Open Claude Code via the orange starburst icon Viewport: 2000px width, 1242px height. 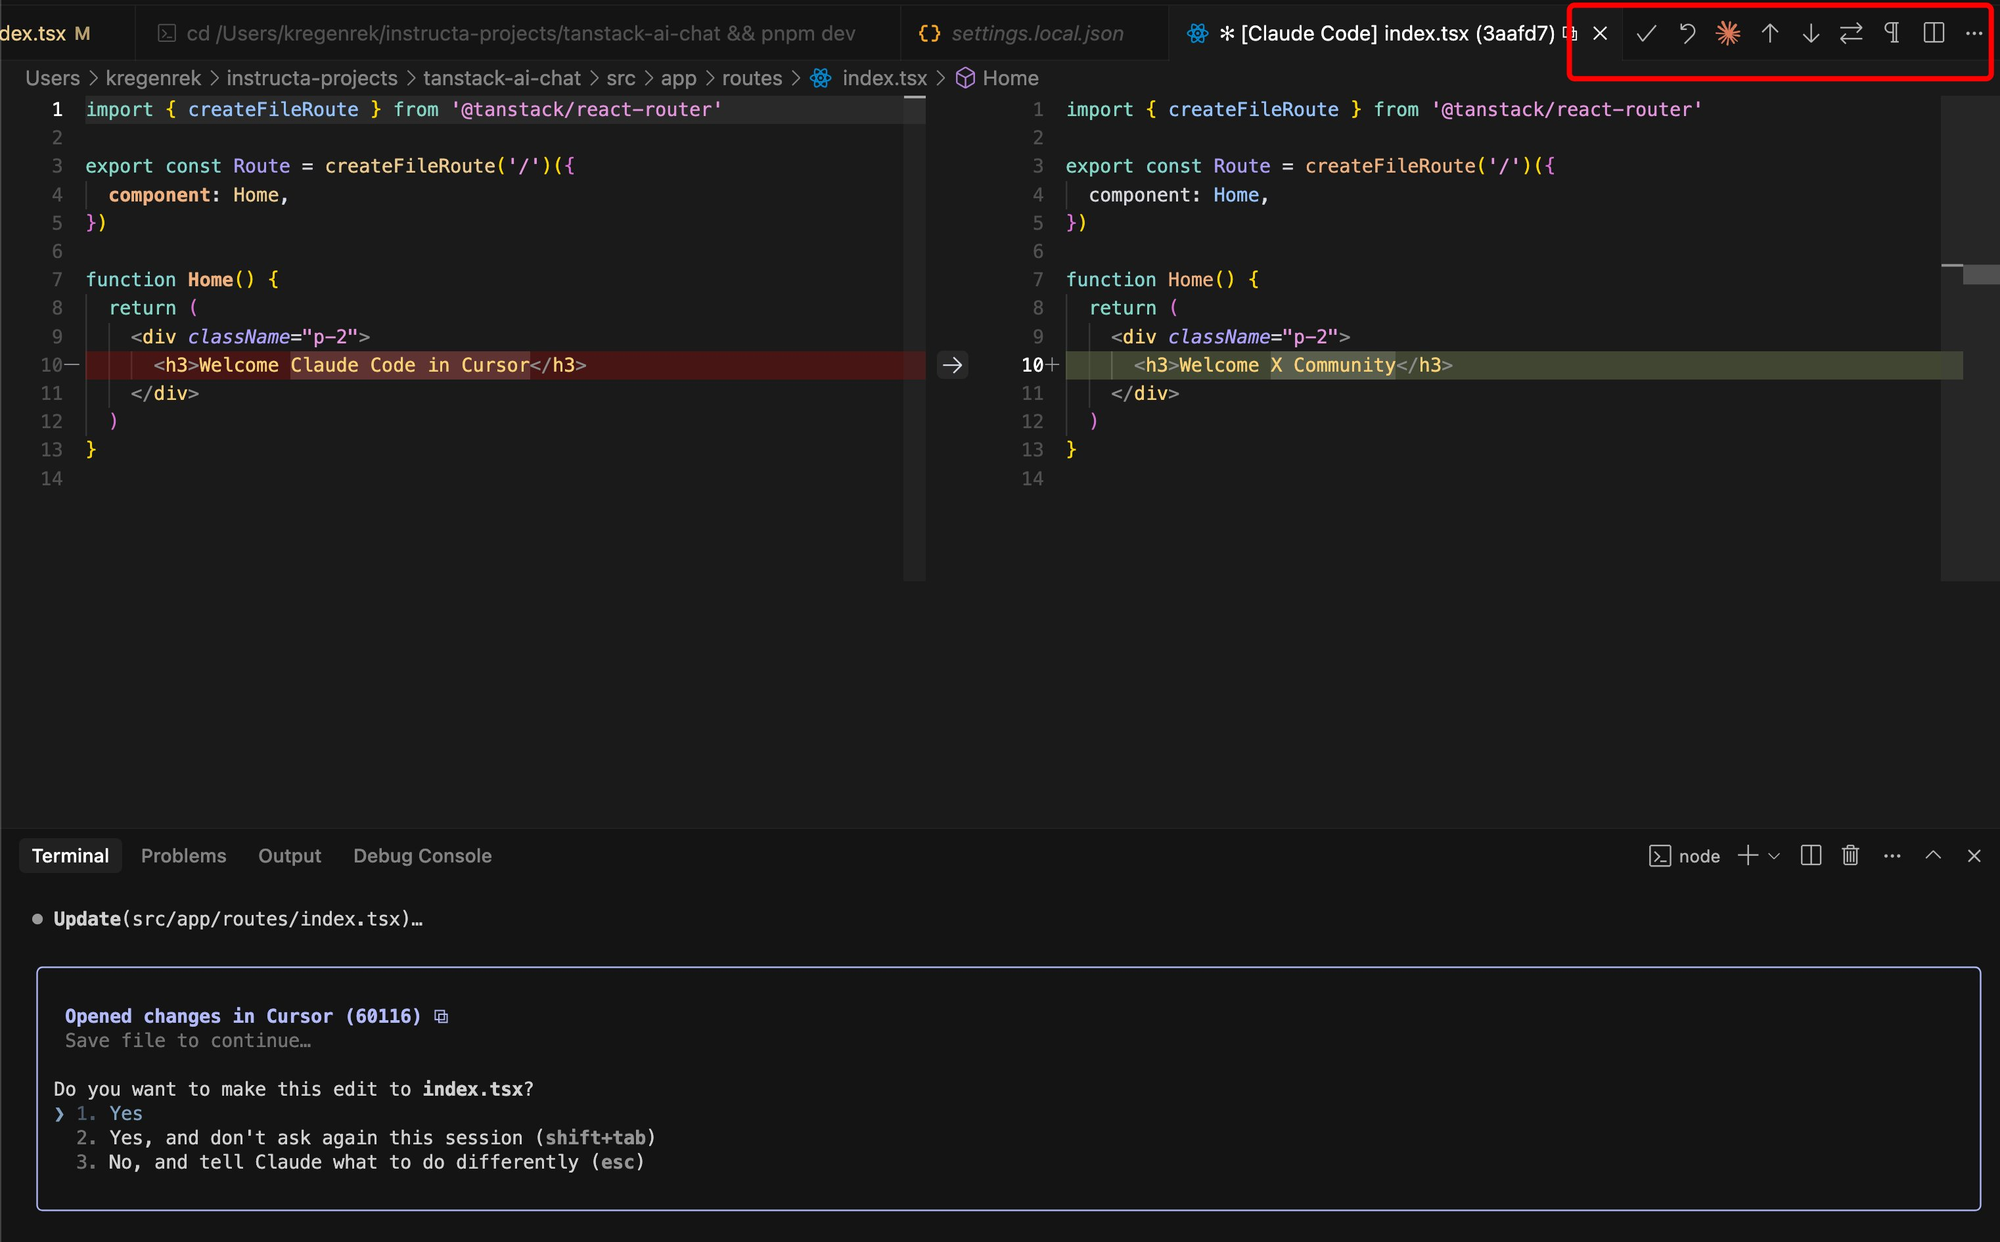pos(1728,33)
